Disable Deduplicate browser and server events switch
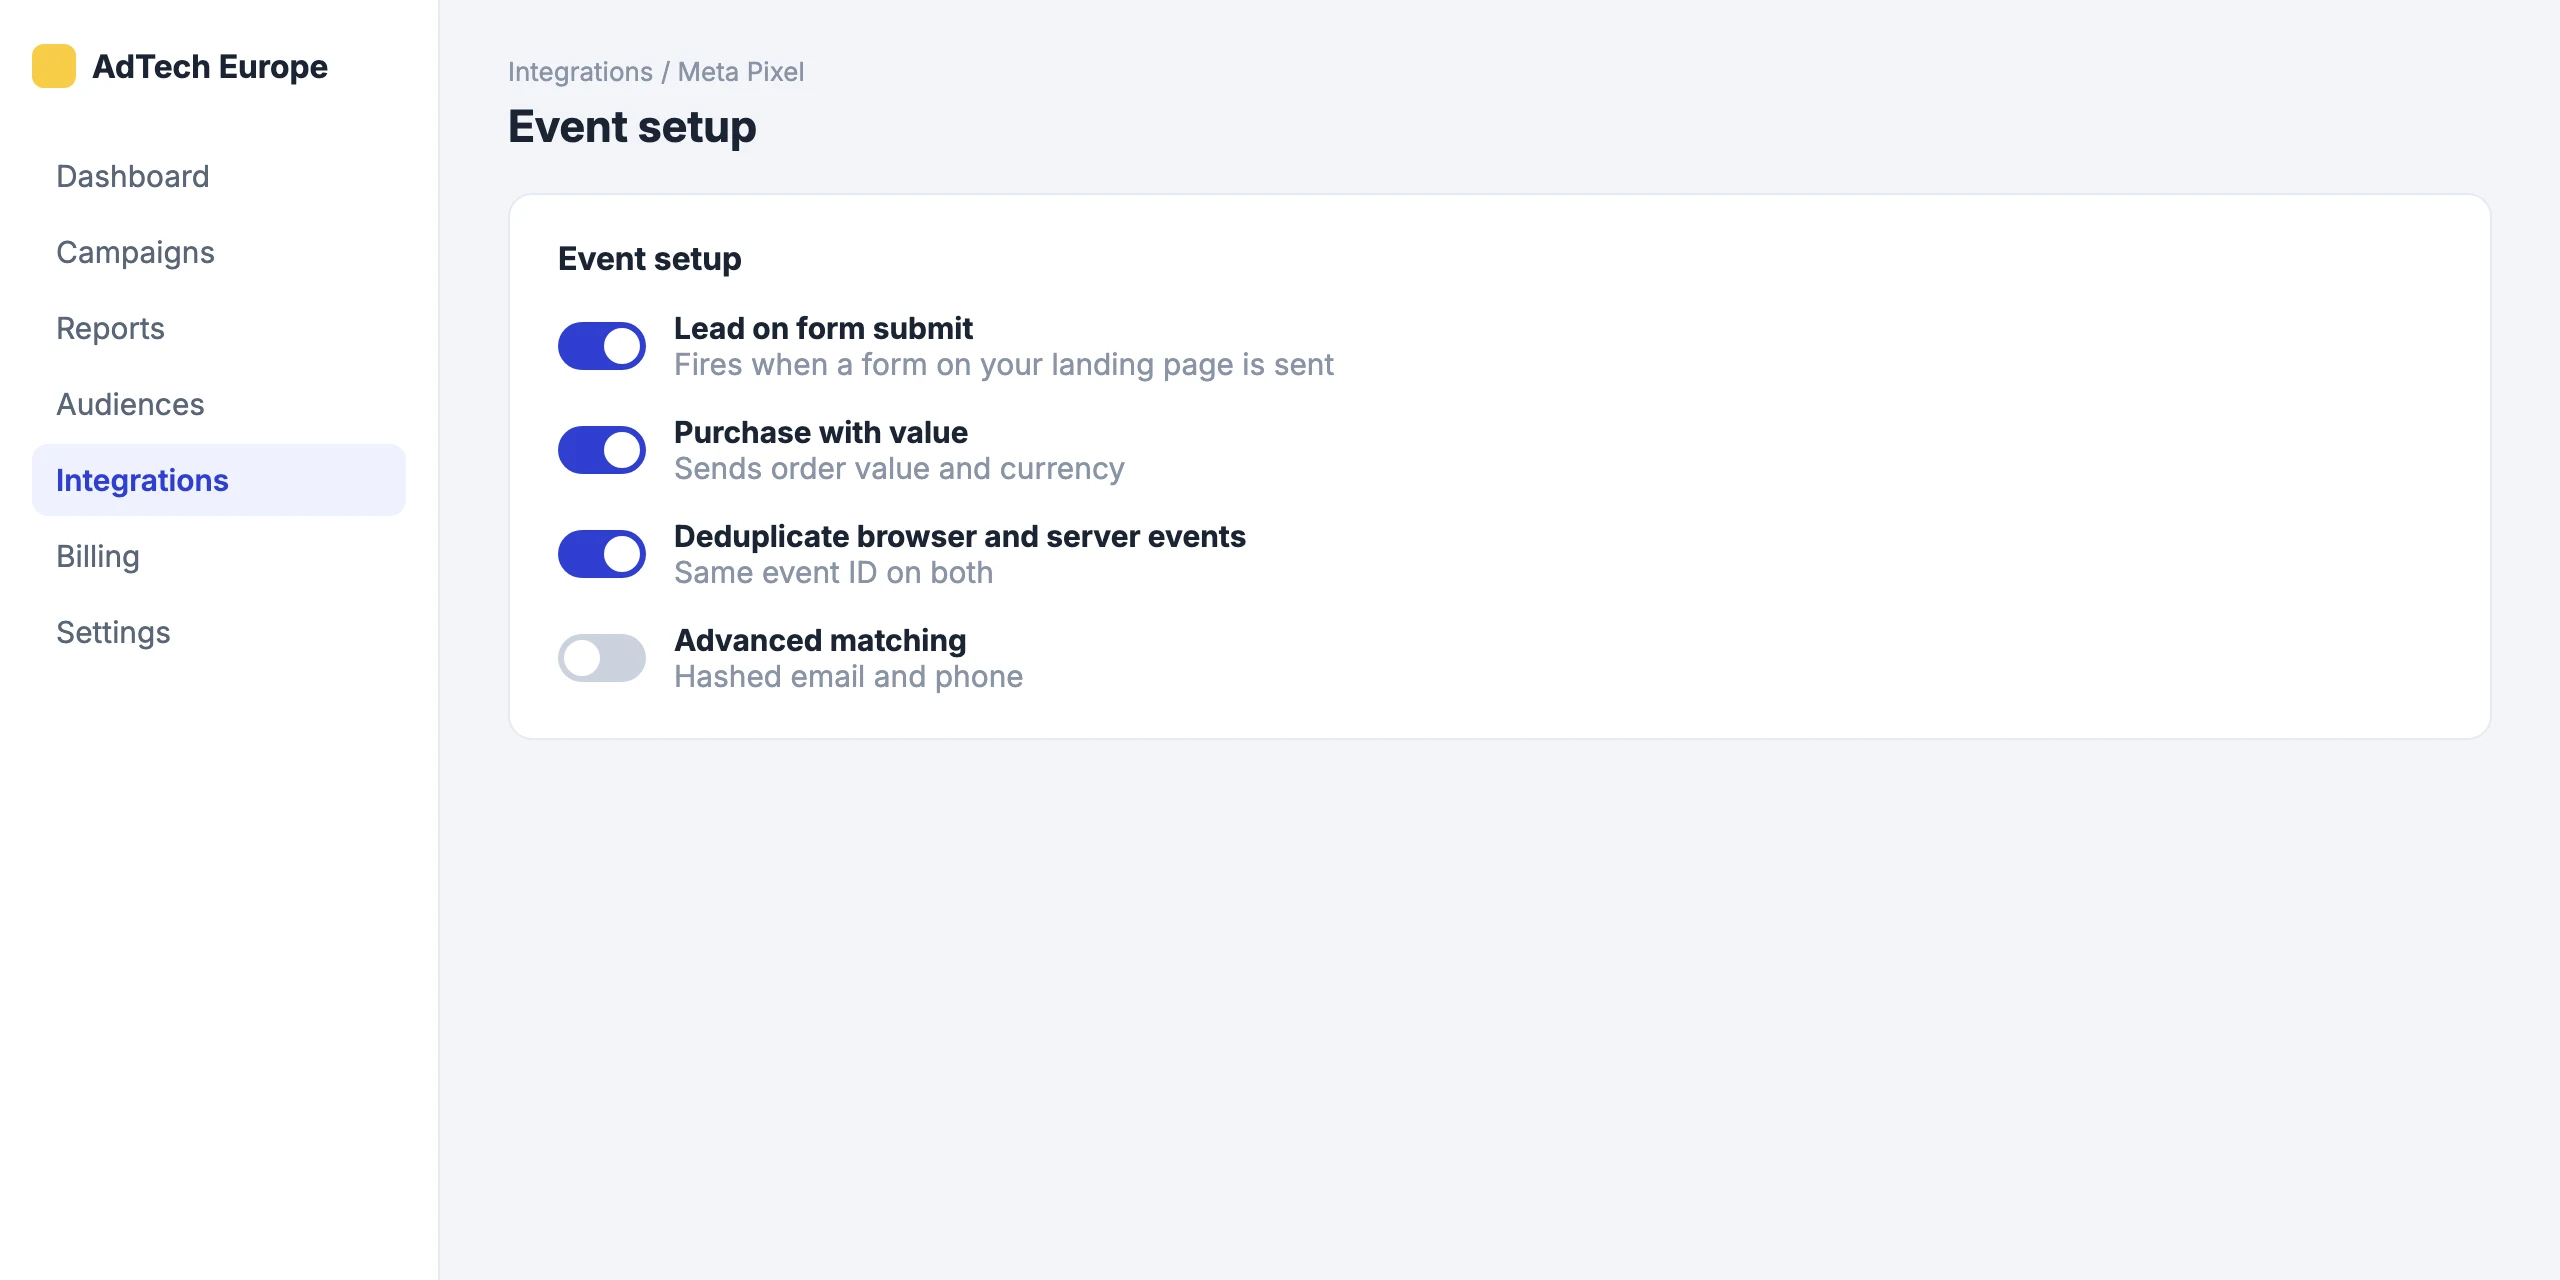This screenshot has width=2560, height=1280. pyautogui.click(x=602, y=554)
